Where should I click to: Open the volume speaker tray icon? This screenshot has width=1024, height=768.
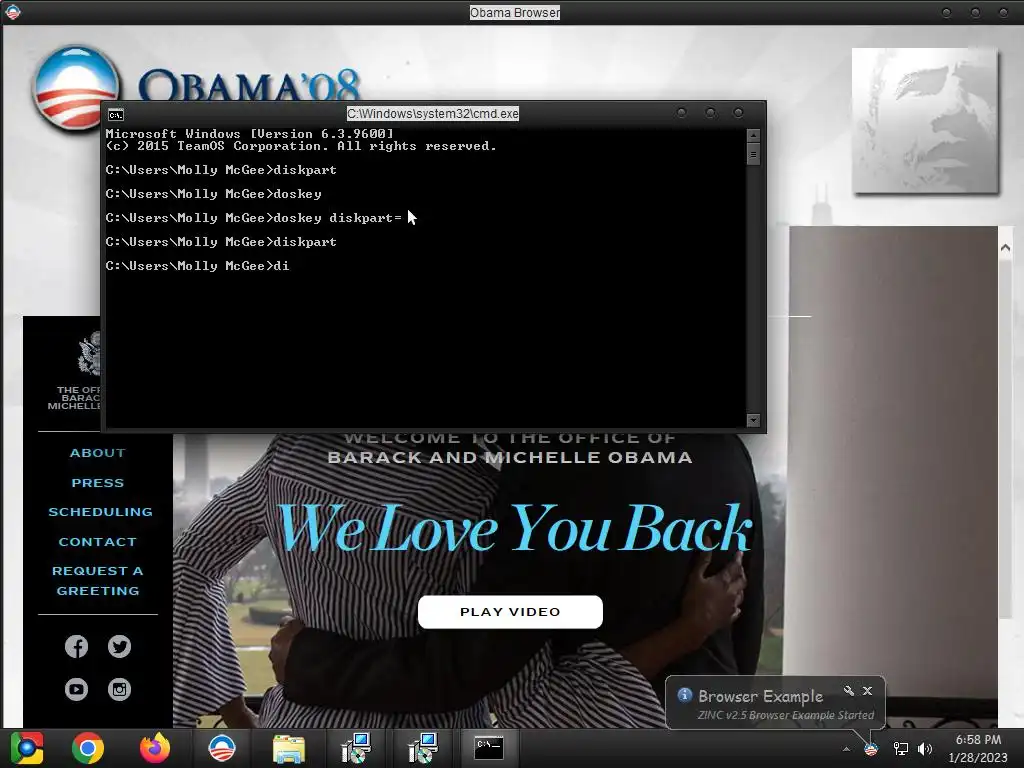coord(925,749)
